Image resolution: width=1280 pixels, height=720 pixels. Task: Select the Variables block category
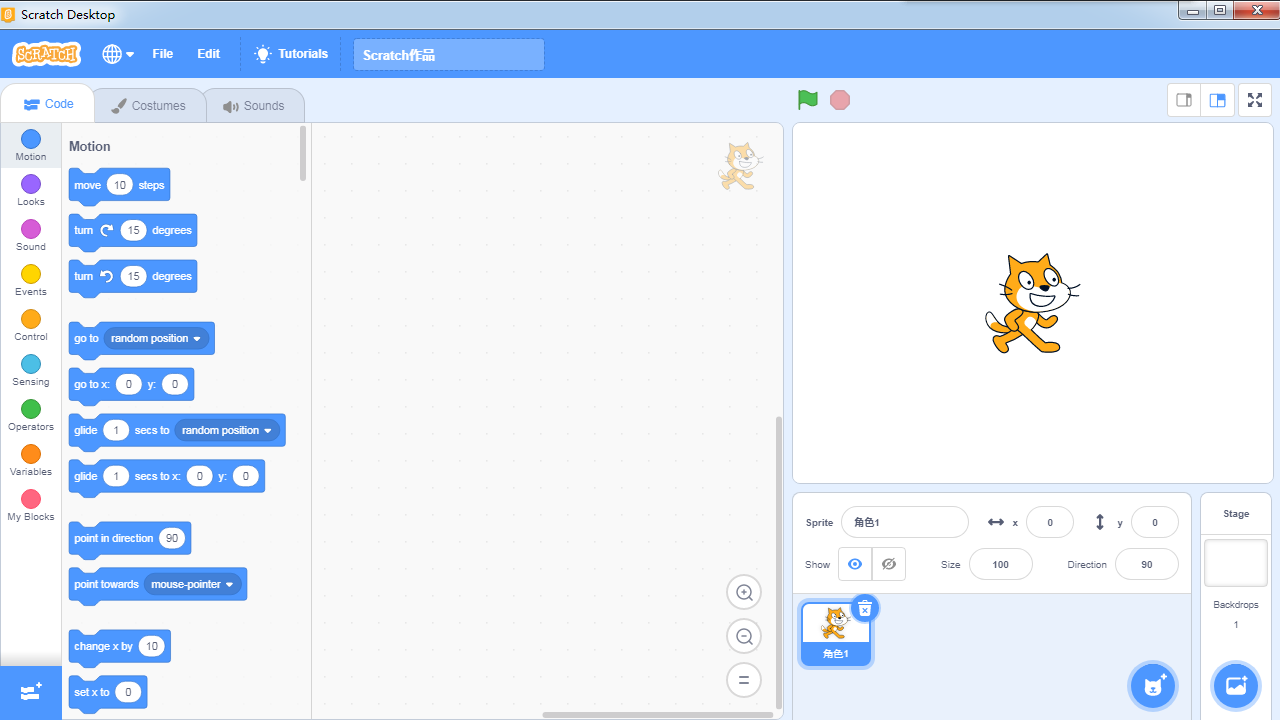pos(31,460)
